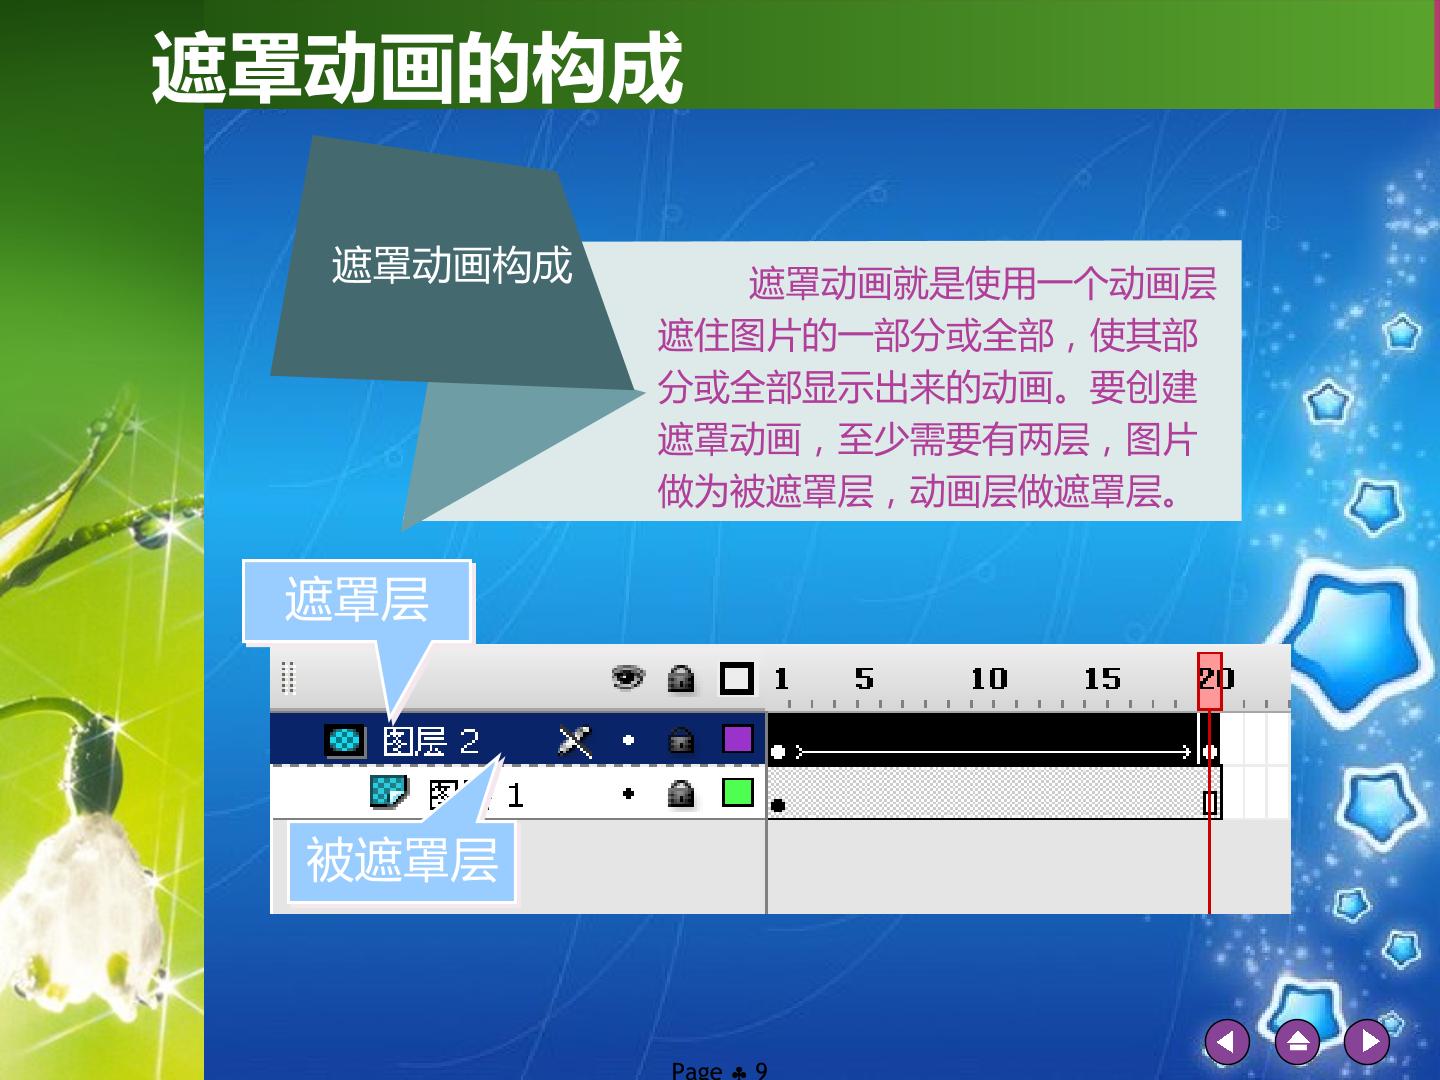Click the lock all layers header icon
The width and height of the screenshot is (1440, 1080).
coord(681,678)
